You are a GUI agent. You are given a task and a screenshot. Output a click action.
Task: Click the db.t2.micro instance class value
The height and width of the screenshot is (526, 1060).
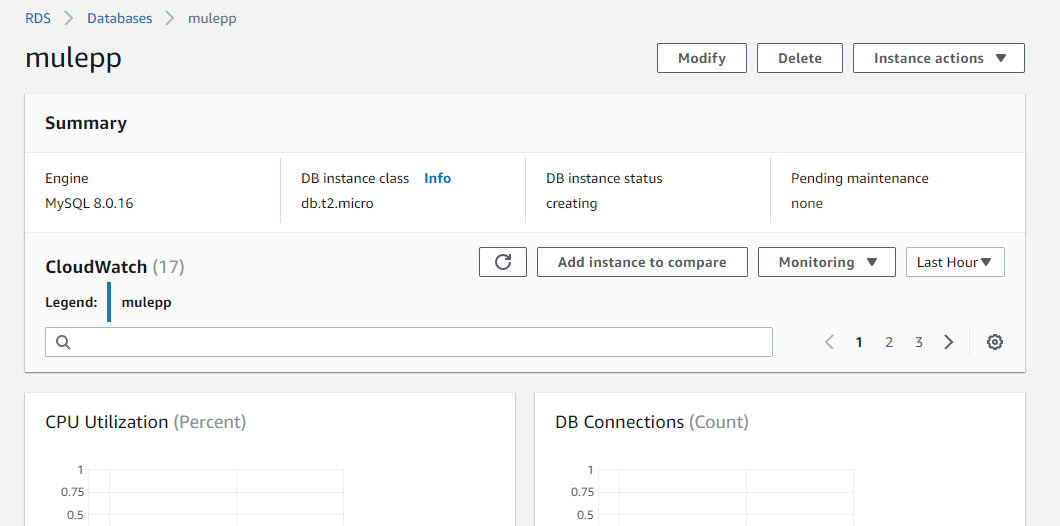pos(337,203)
